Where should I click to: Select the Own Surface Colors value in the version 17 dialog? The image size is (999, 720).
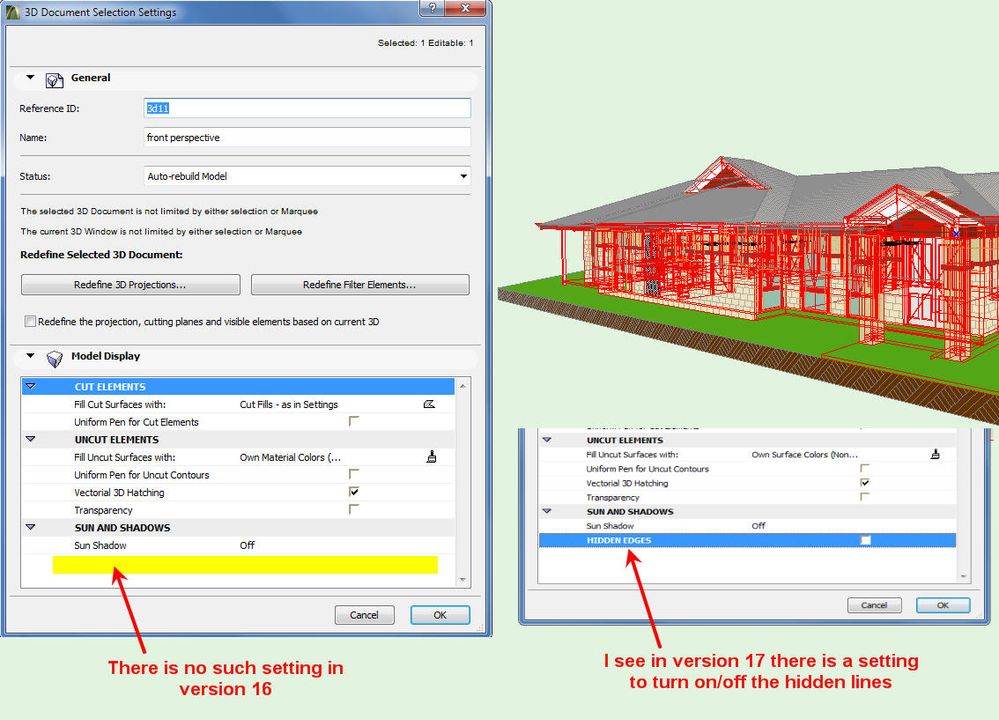(x=805, y=454)
